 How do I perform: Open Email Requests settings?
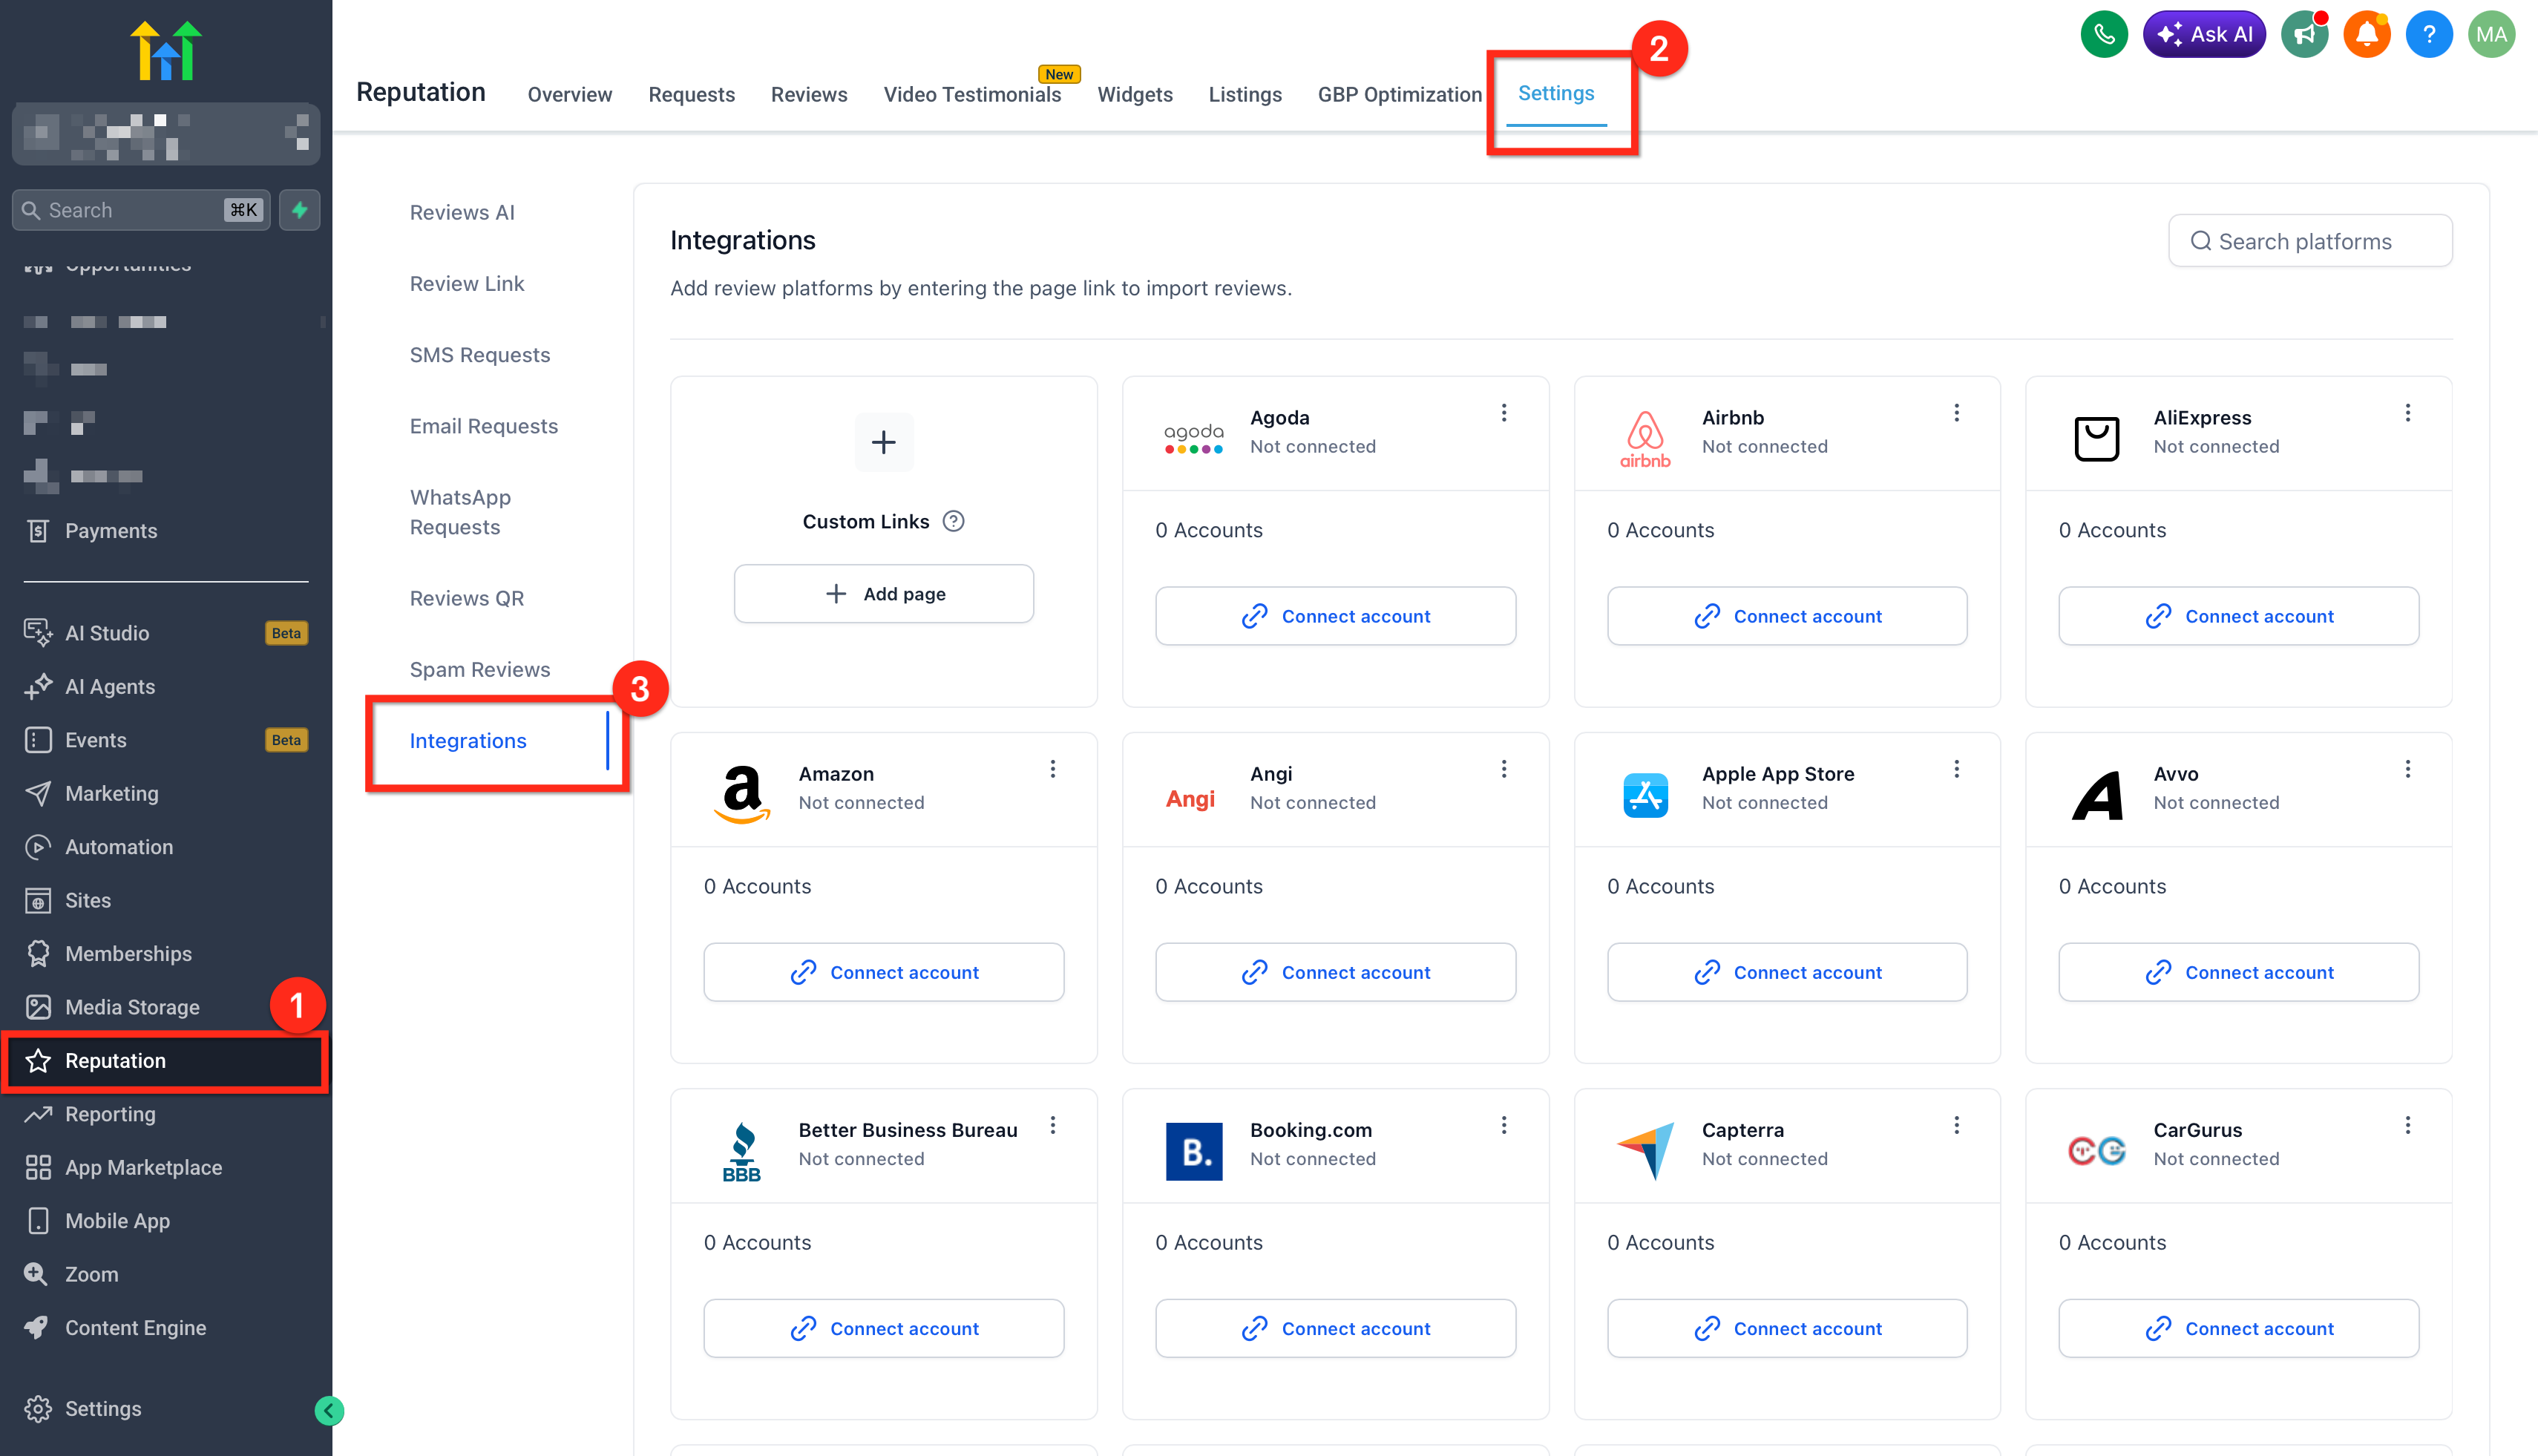(x=484, y=426)
